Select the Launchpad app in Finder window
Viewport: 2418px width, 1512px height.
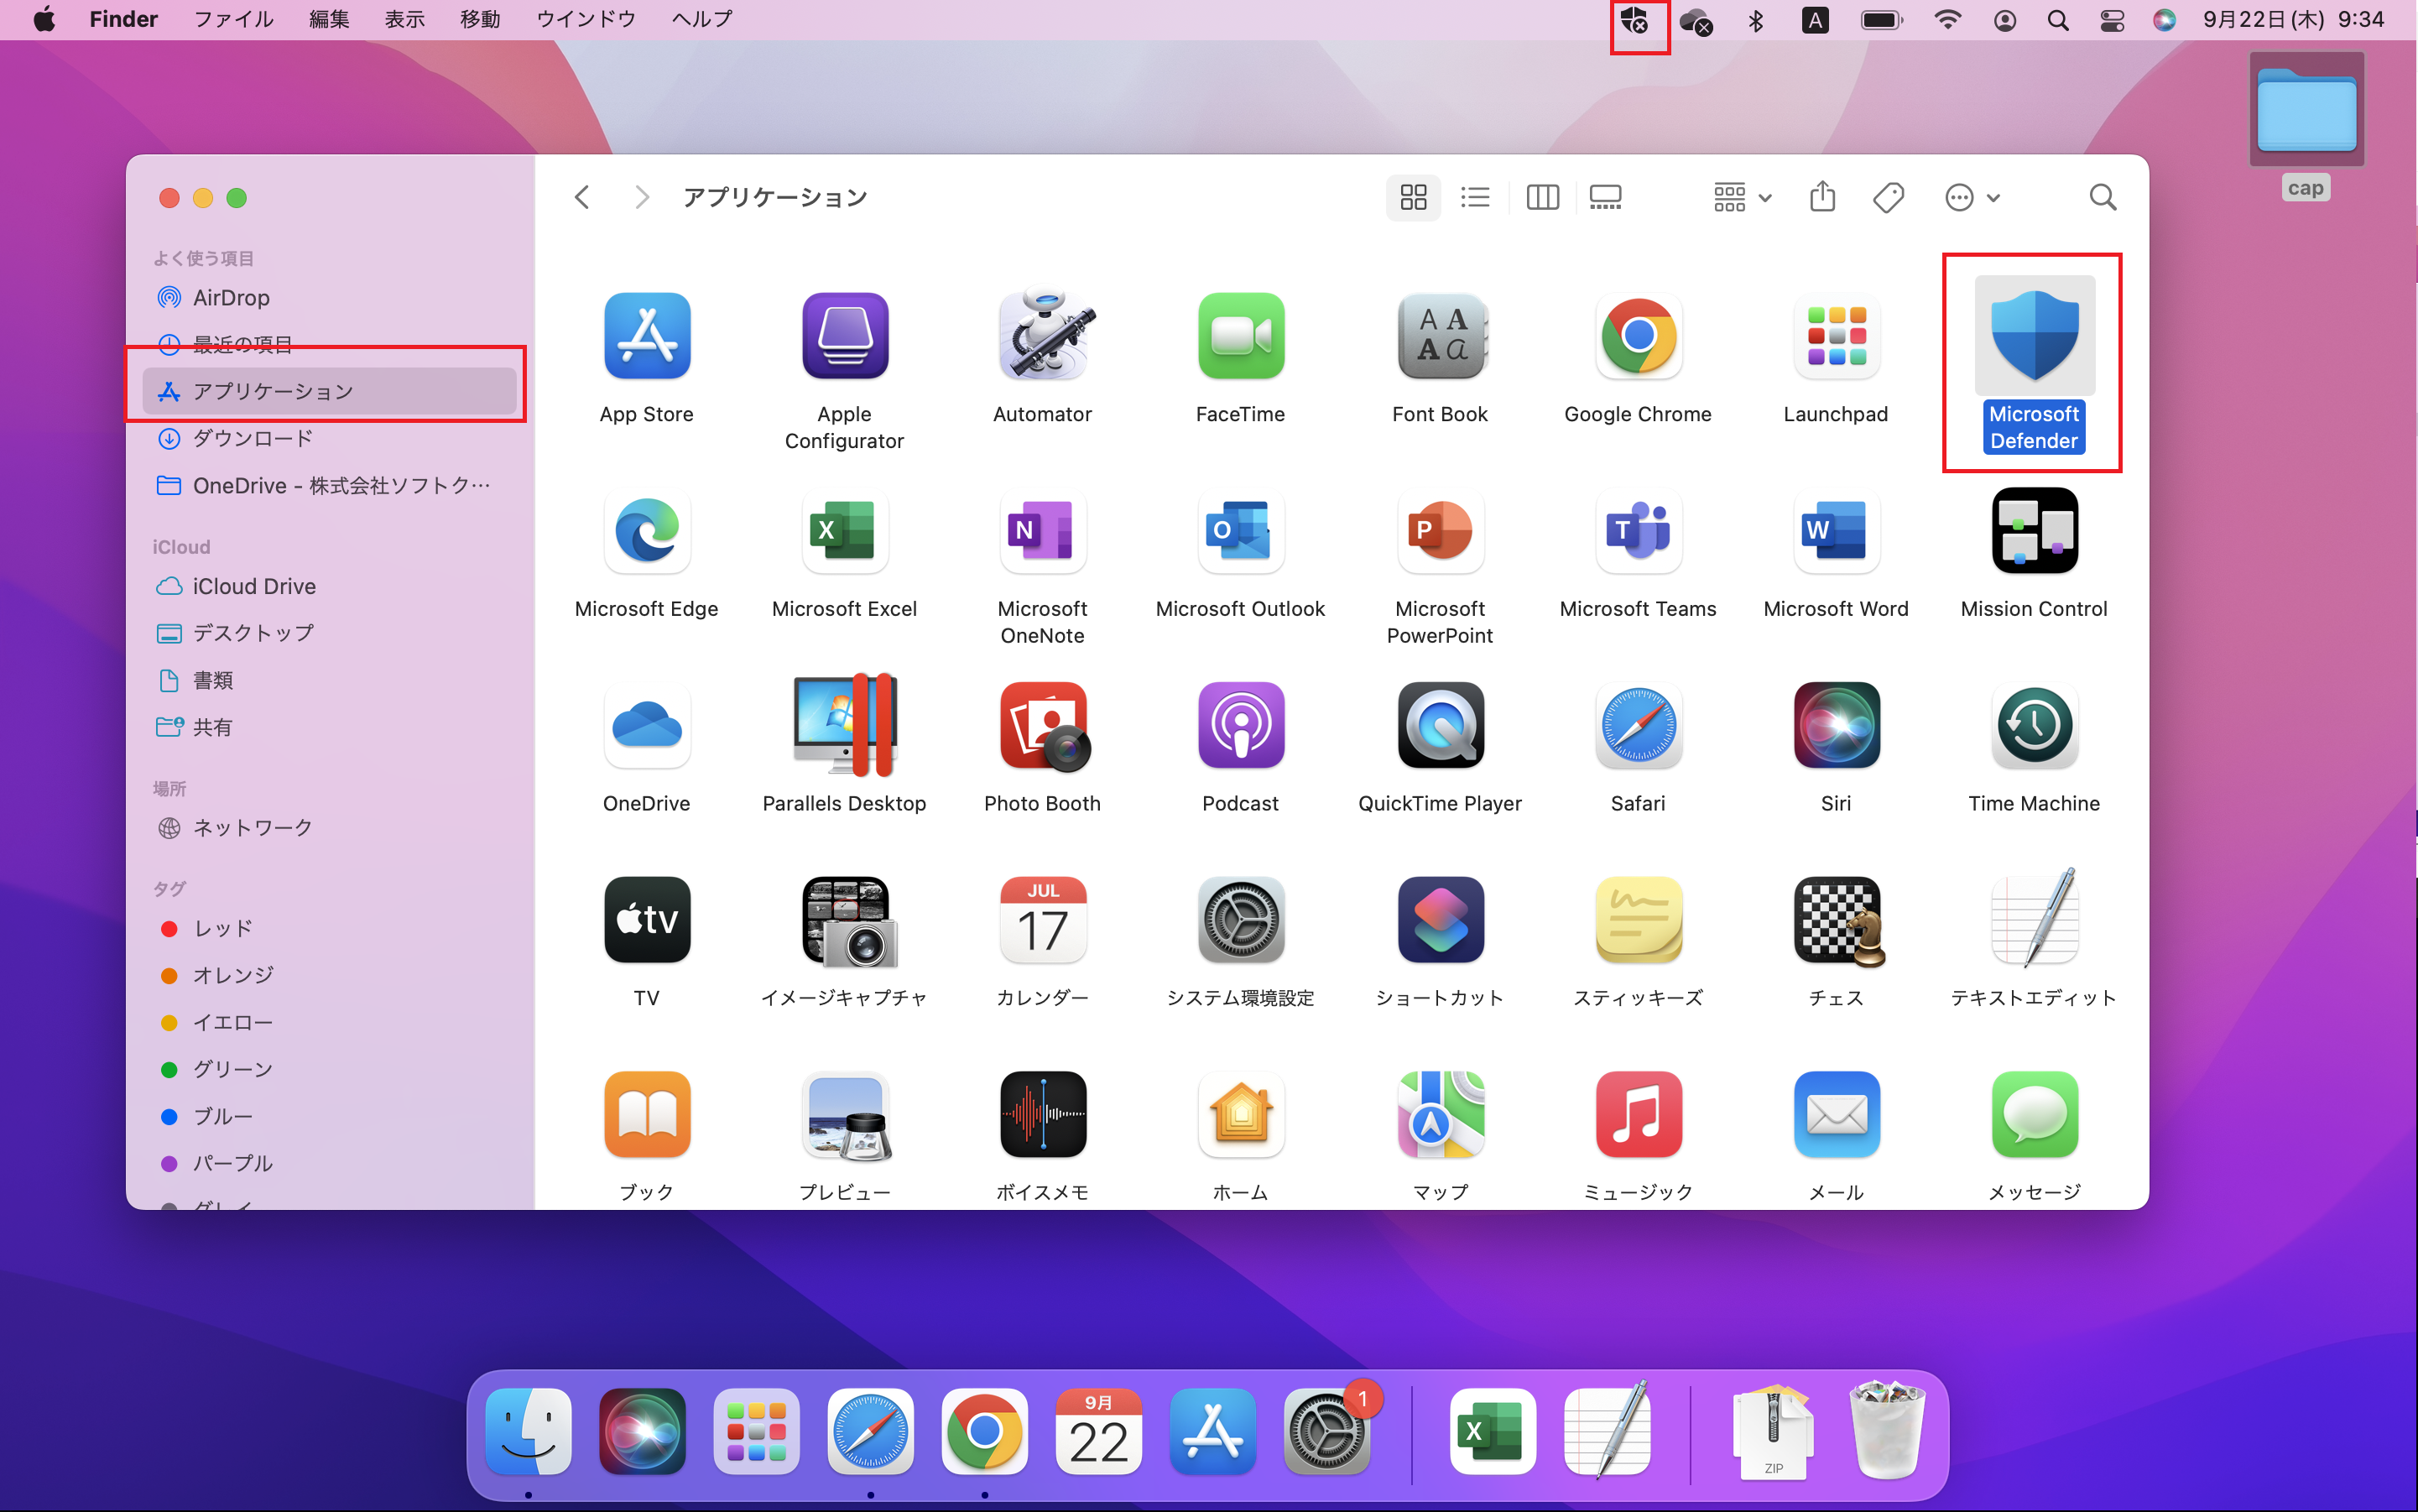pos(1836,336)
